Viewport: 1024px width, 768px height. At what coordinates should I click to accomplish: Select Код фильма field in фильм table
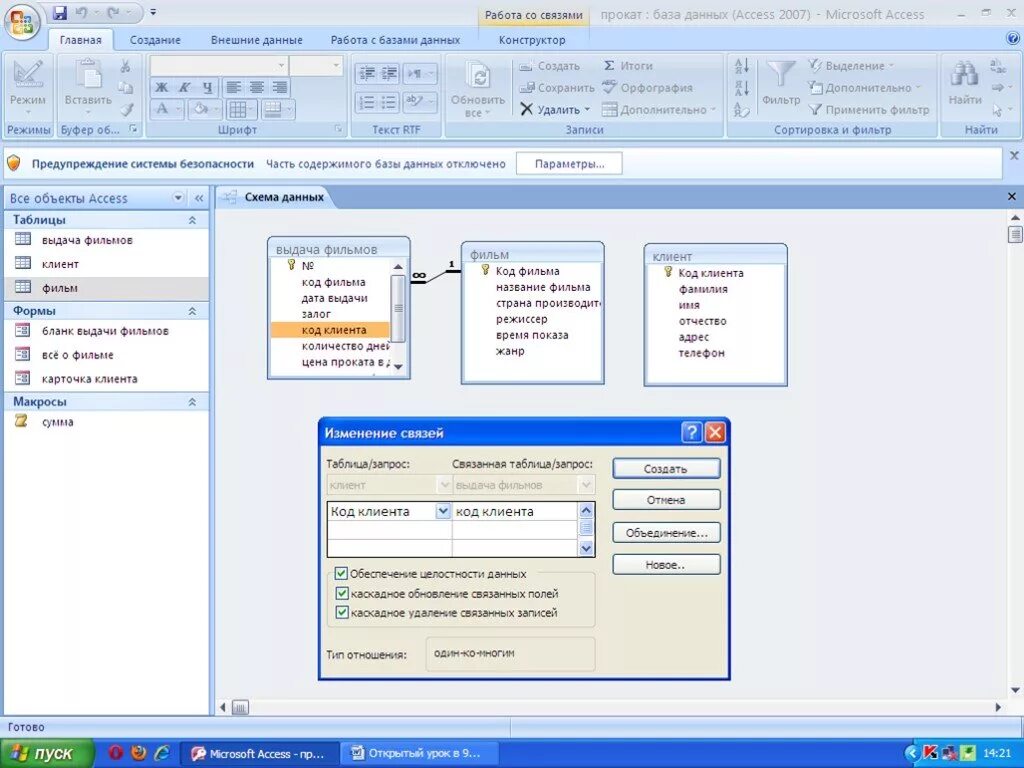point(528,271)
